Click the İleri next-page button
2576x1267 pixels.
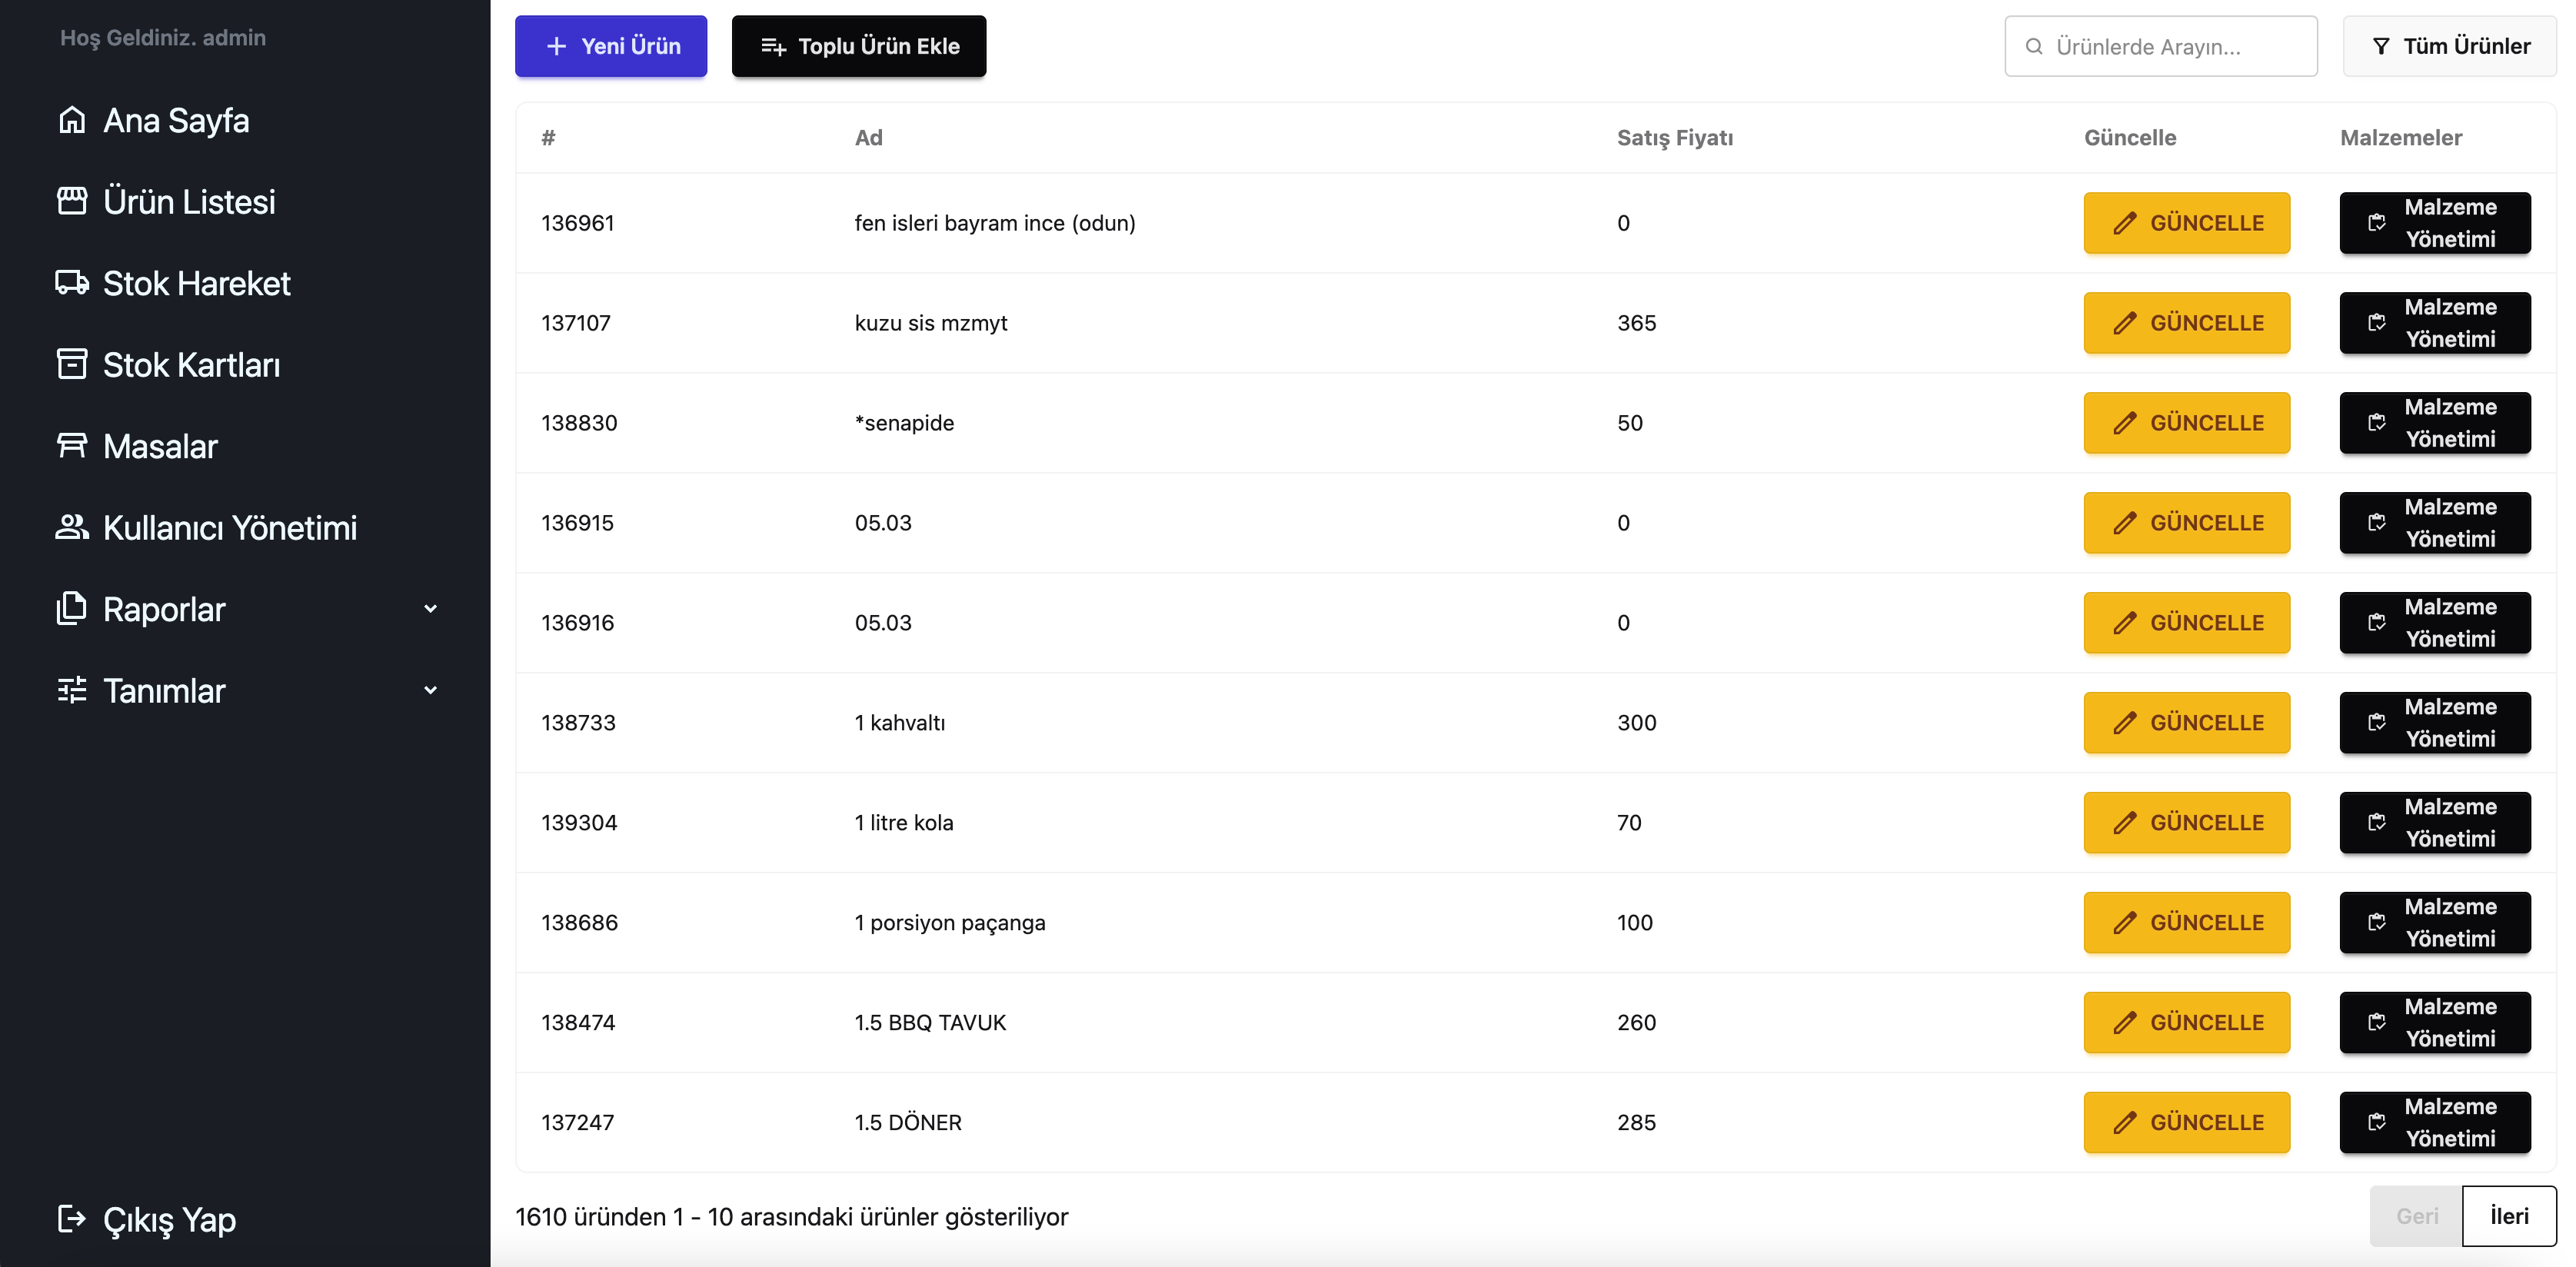(x=2508, y=1216)
